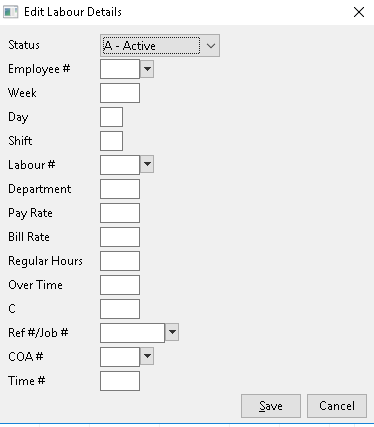
Task: Focus the Week input field
Action: pyautogui.click(x=120, y=93)
